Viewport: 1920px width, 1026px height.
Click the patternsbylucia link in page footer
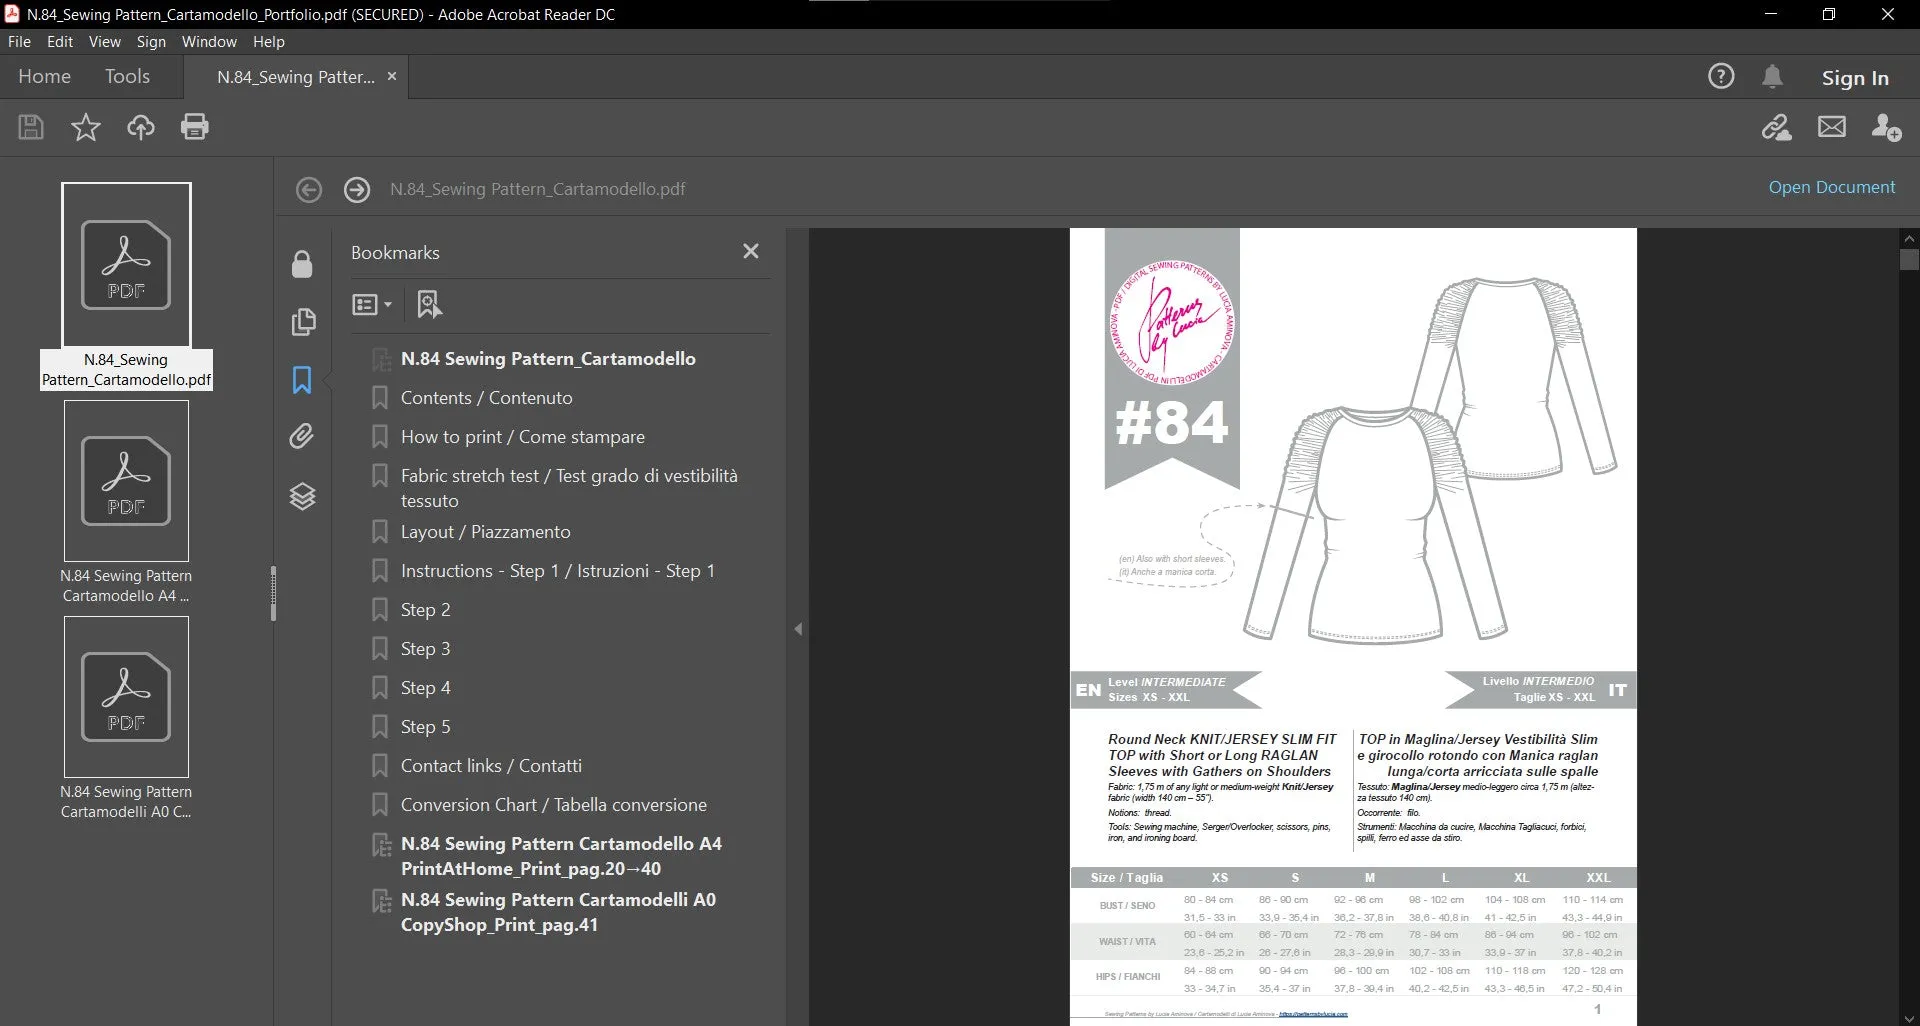(1313, 1014)
